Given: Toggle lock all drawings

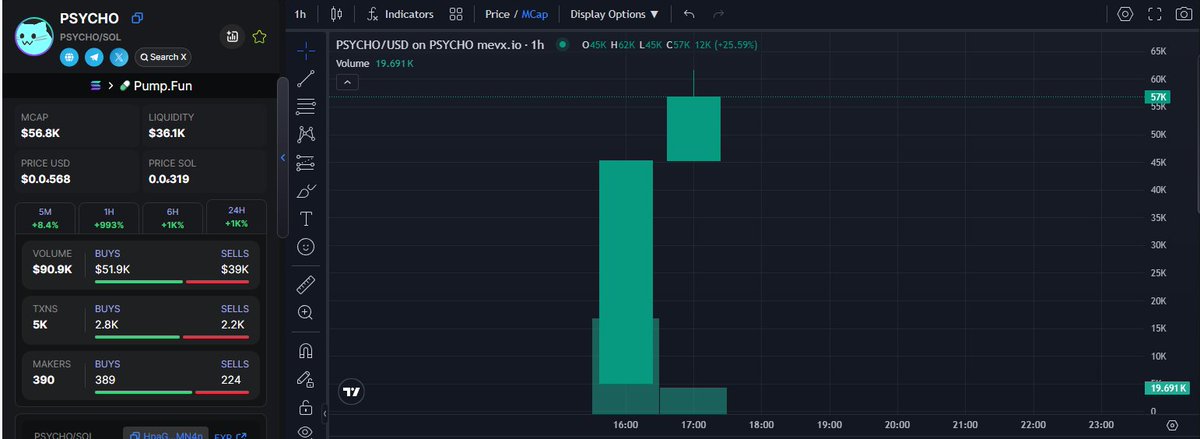Looking at the screenshot, I should [x=306, y=407].
